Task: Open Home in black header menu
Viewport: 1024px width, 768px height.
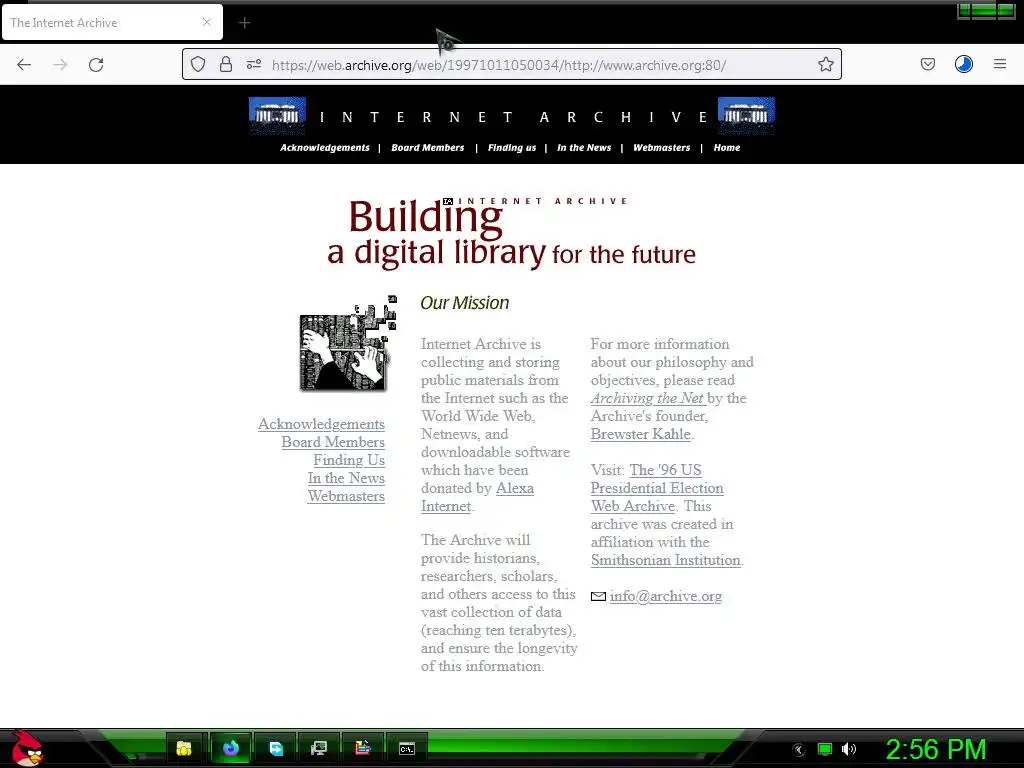Action: pyautogui.click(x=727, y=148)
